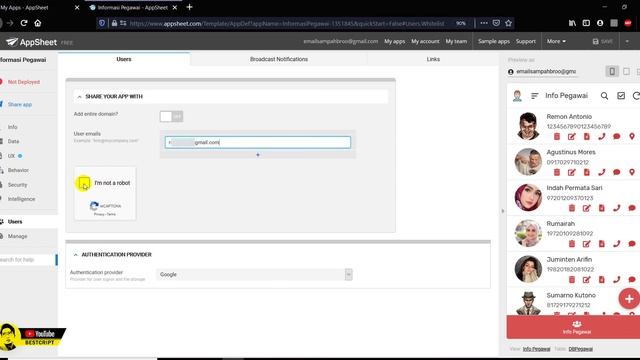
Task: Expand the dropdown arrow beside Save
Action: (x=627, y=41)
